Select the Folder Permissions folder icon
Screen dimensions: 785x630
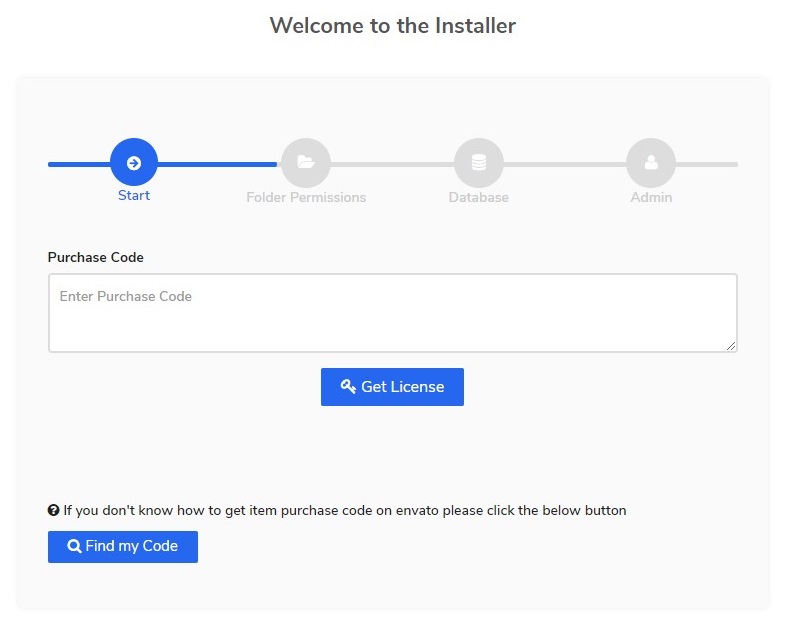pos(306,163)
